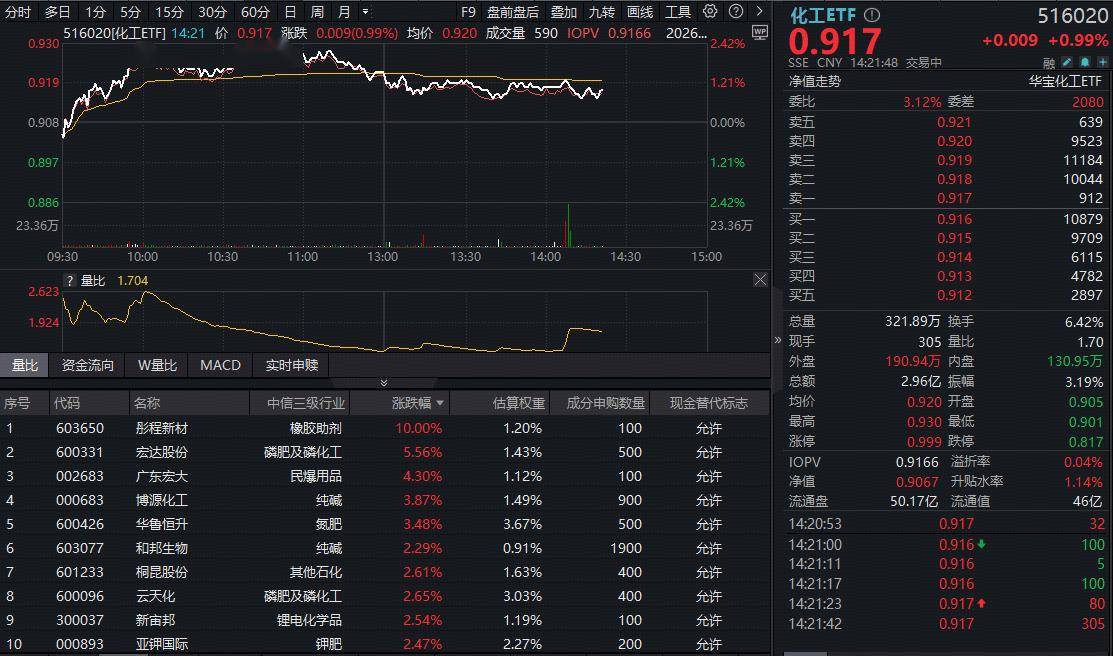Select the 量比 indicator tab

(24, 365)
